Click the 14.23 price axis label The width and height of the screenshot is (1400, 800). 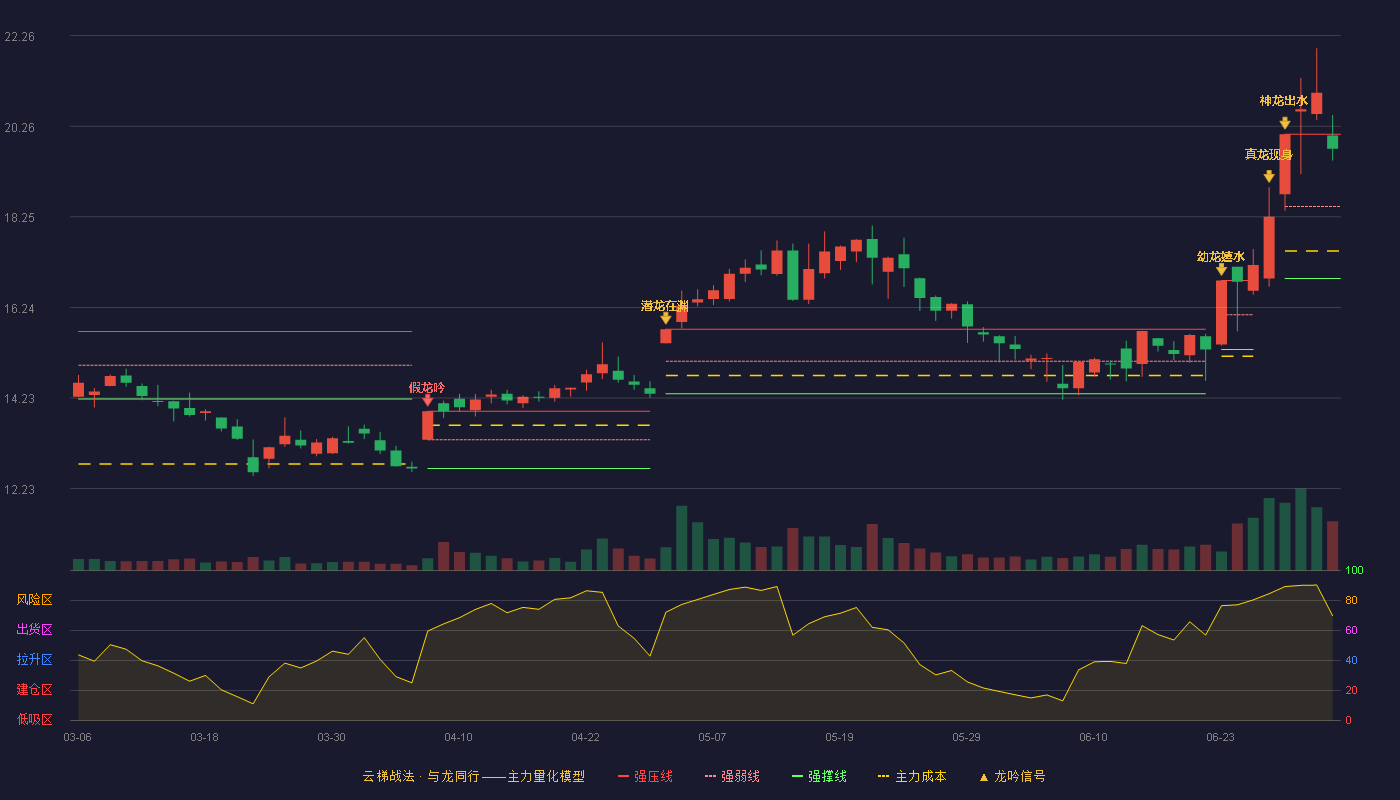[19, 399]
